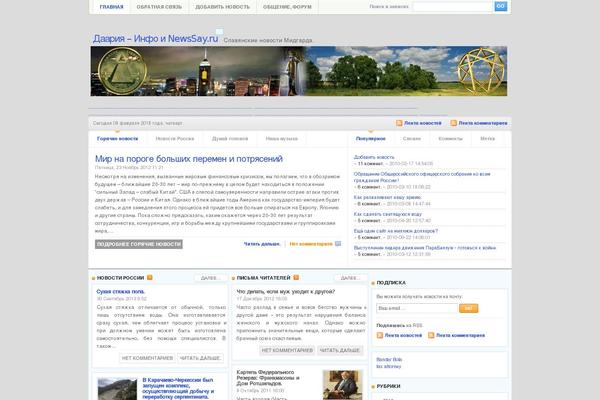Click orange subscribe button beside email field
Viewport: 600px width, 400px height.
(468, 308)
